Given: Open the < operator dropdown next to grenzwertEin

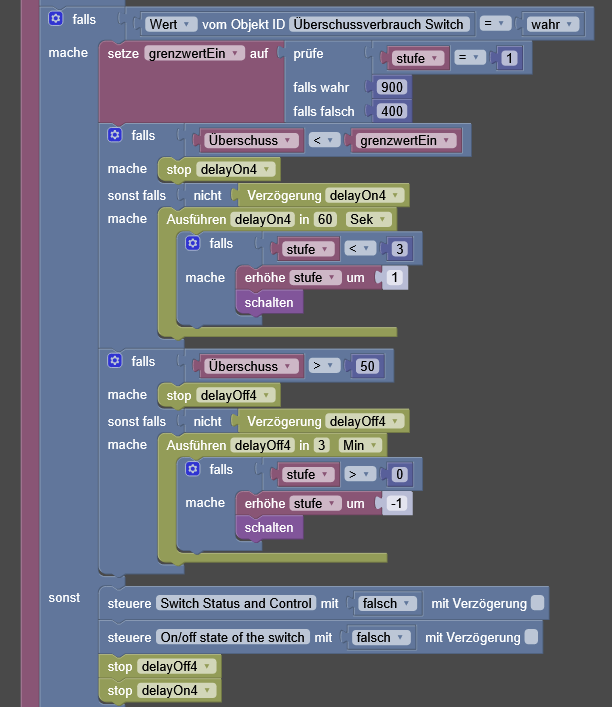Looking at the screenshot, I should [x=324, y=140].
